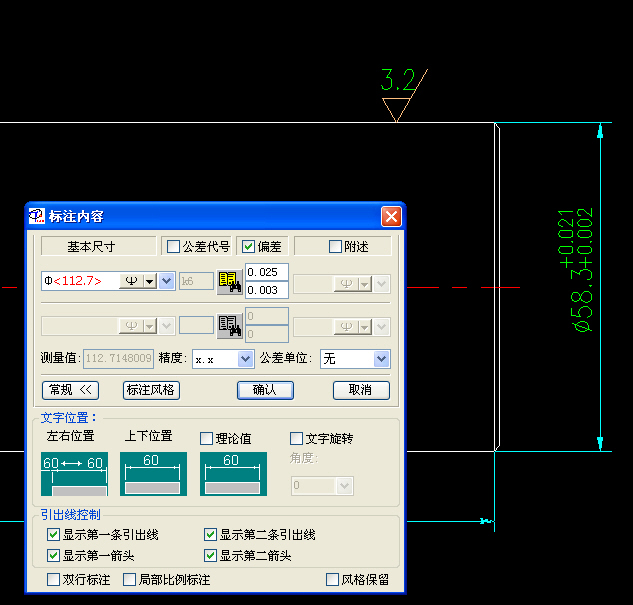Click the left-right text position thumbnail

point(74,474)
